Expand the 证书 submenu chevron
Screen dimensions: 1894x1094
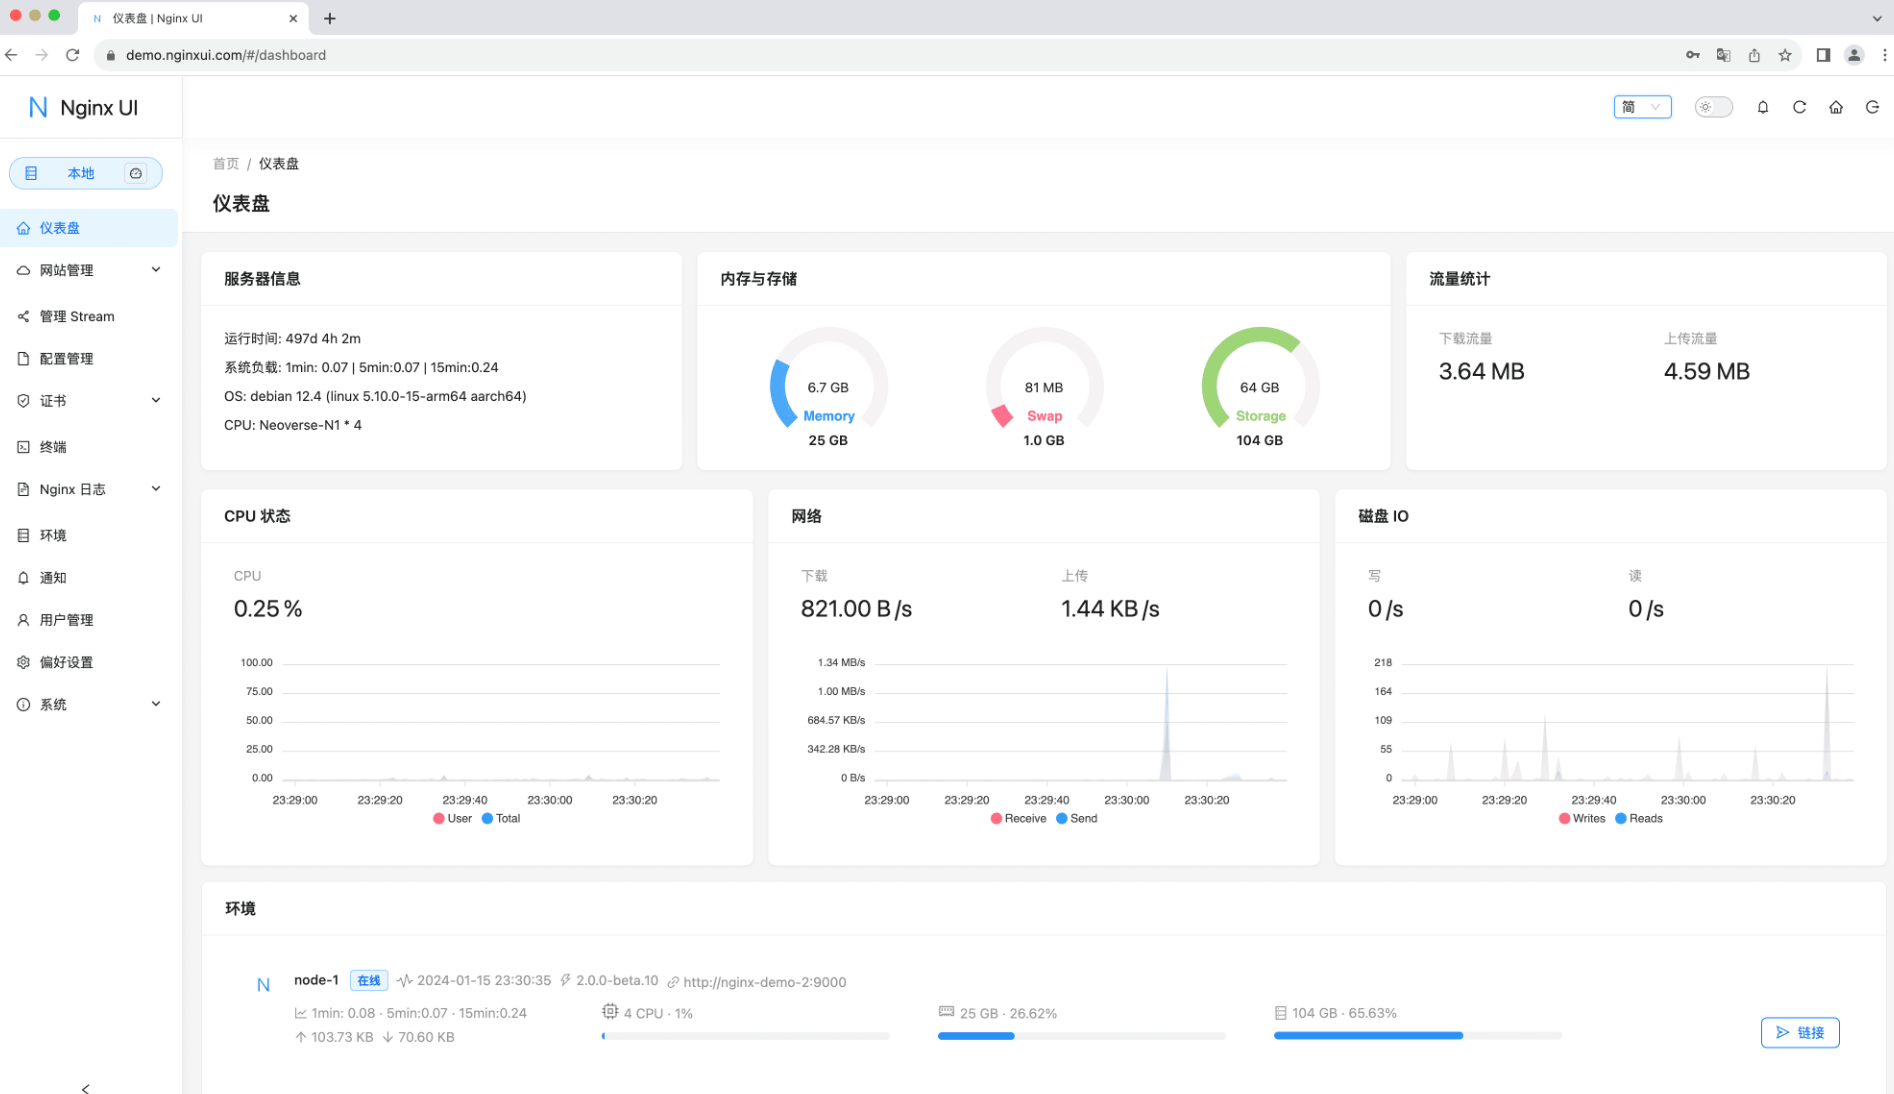pyautogui.click(x=155, y=401)
